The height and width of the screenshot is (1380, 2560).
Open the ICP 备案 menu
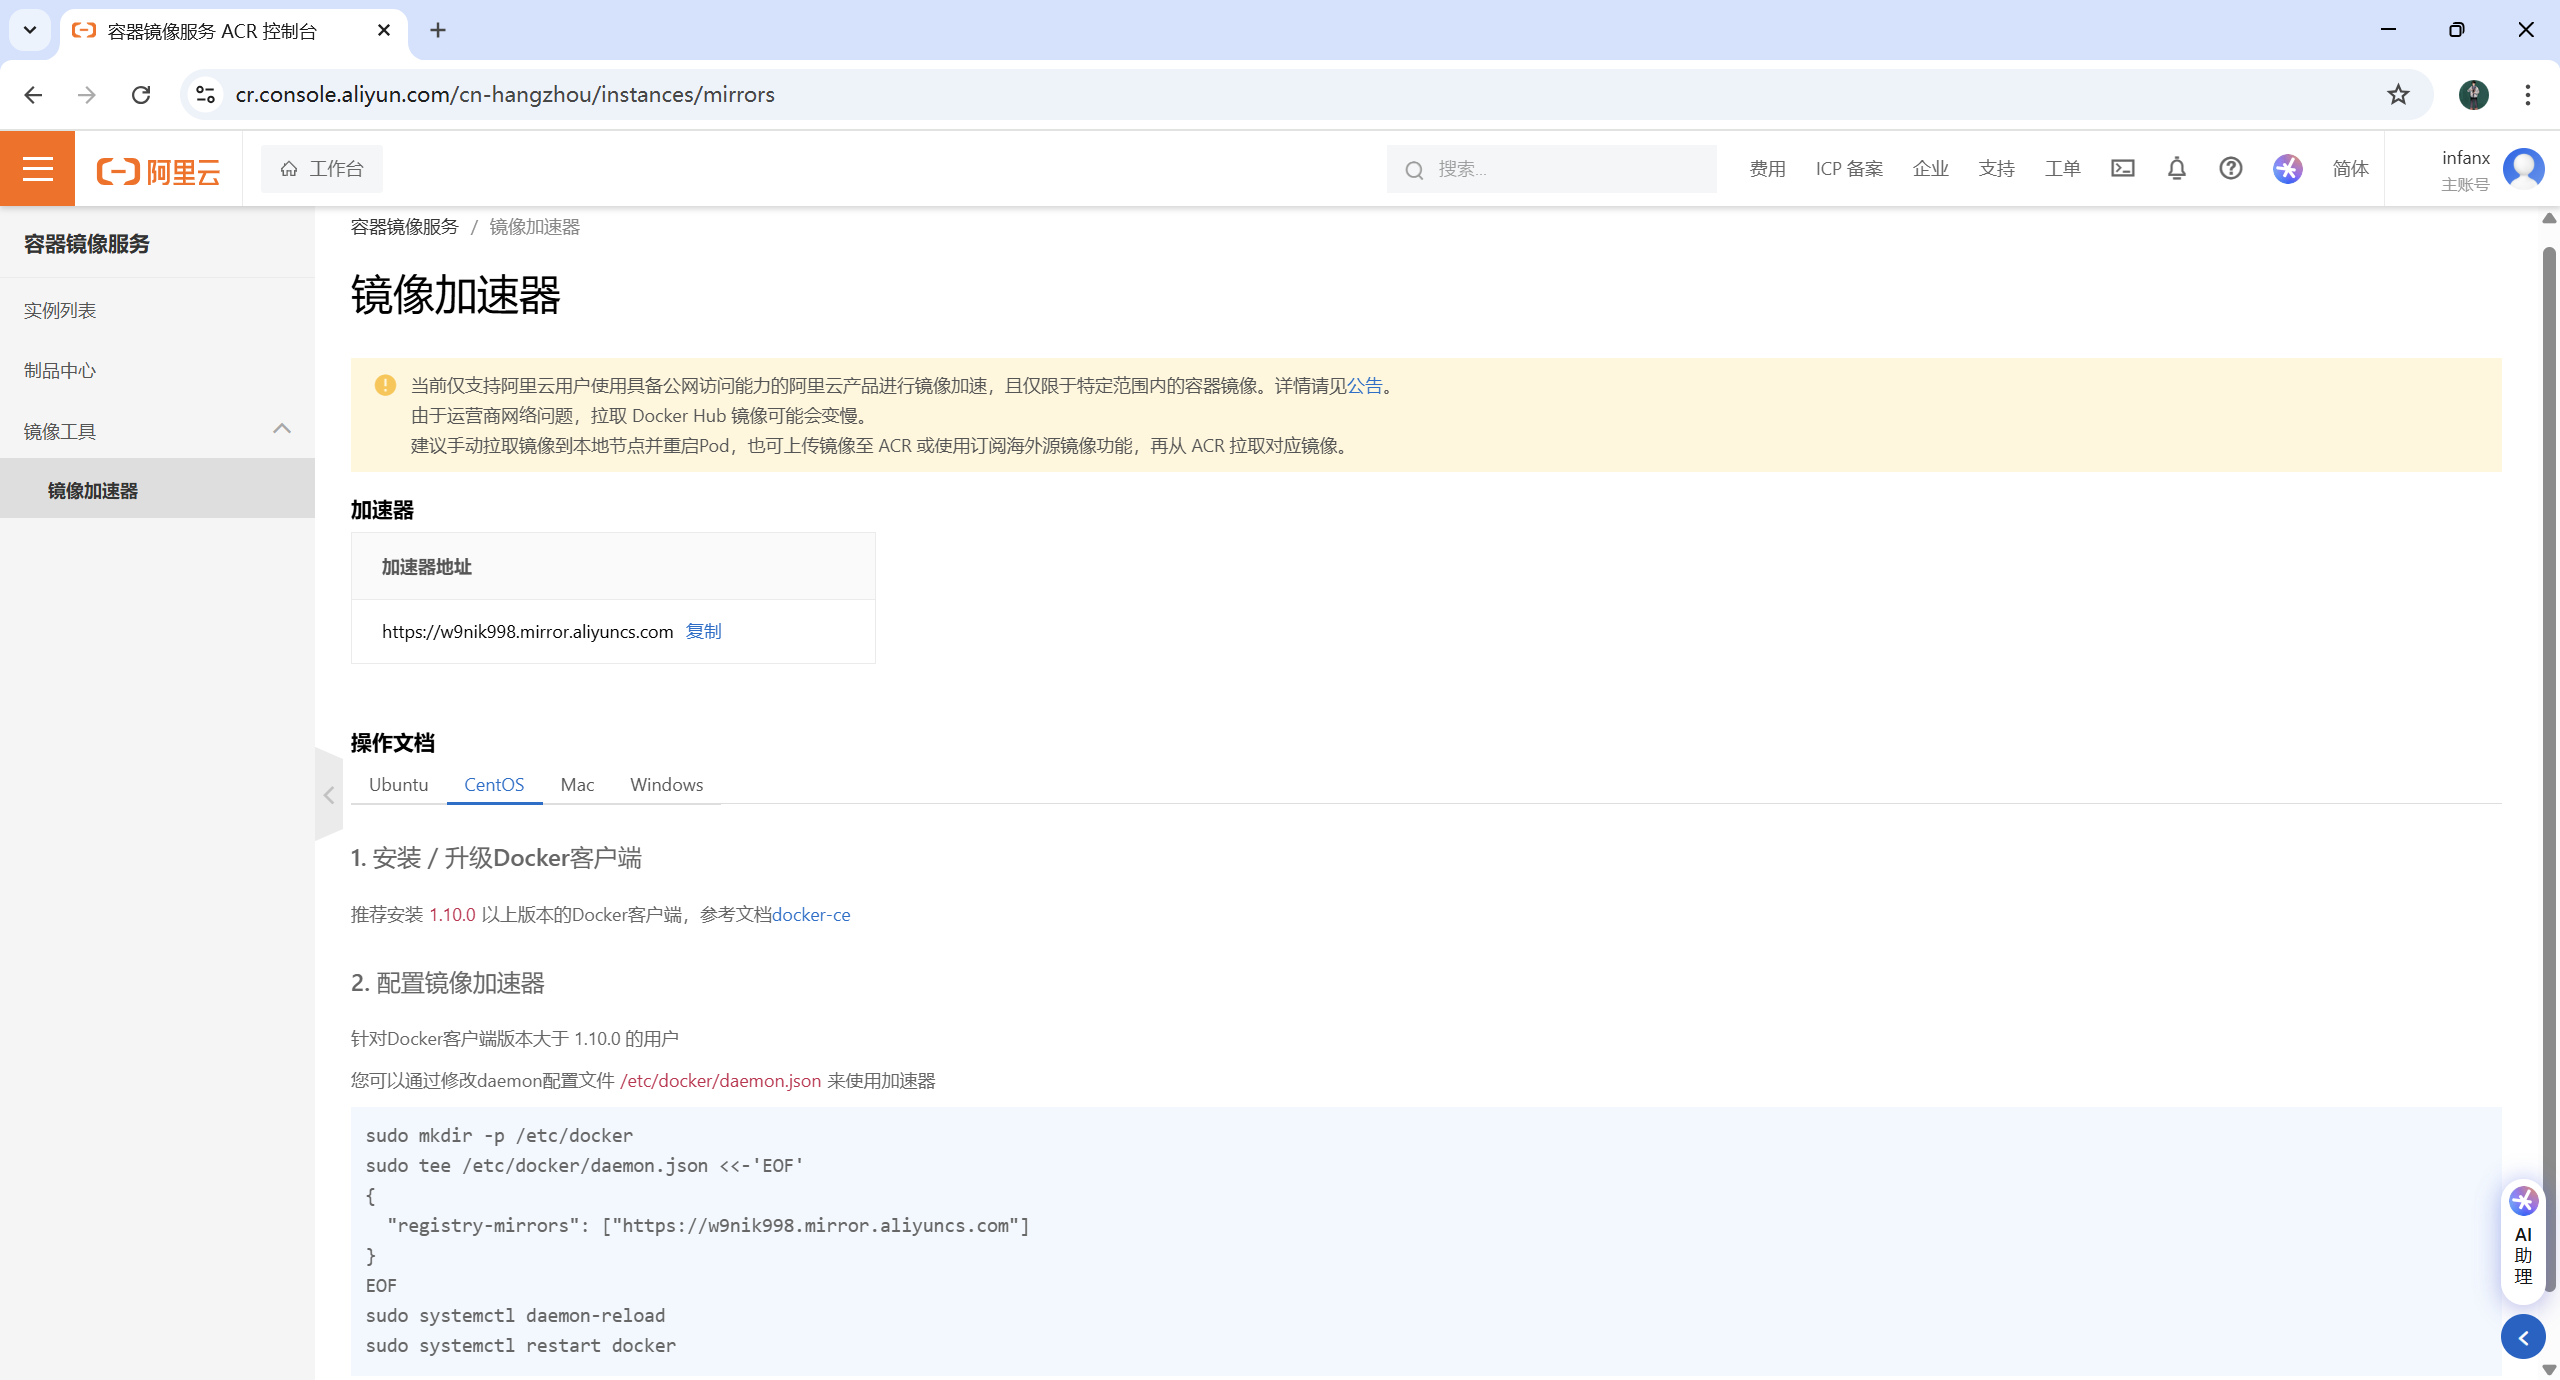1849,169
